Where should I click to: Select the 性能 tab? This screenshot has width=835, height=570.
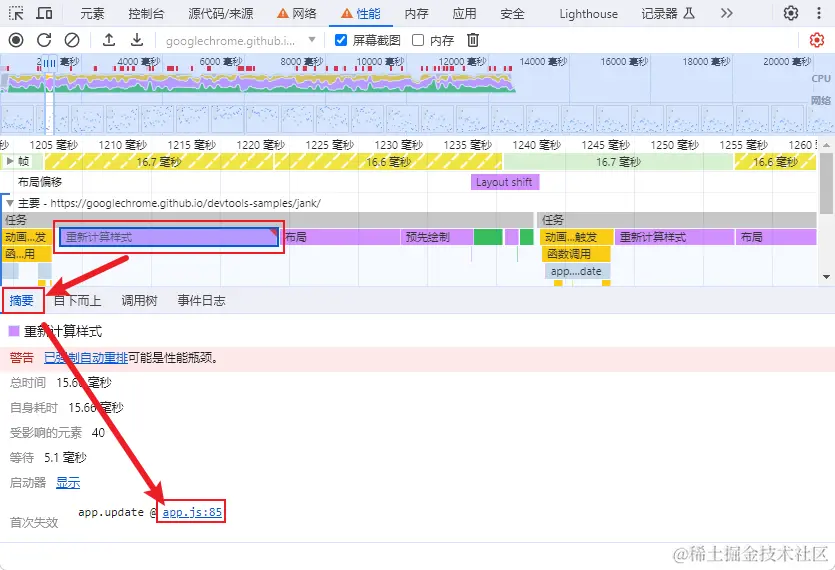click(361, 14)
